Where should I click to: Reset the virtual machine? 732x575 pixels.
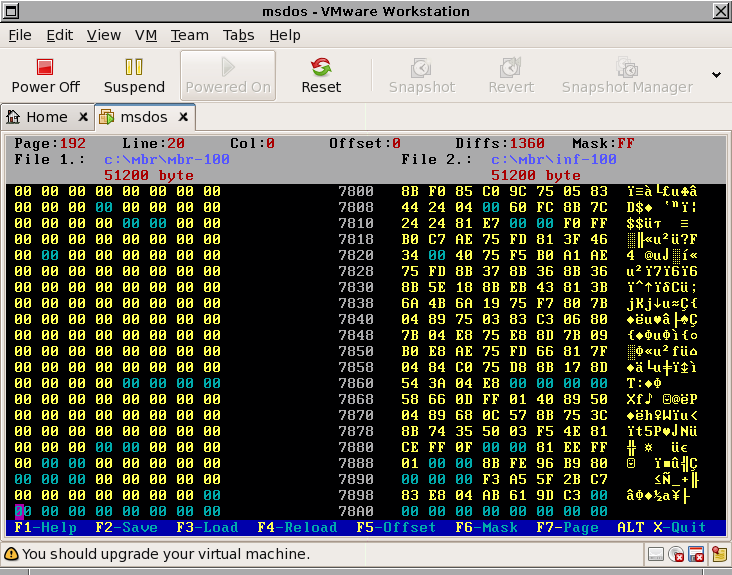321,76
